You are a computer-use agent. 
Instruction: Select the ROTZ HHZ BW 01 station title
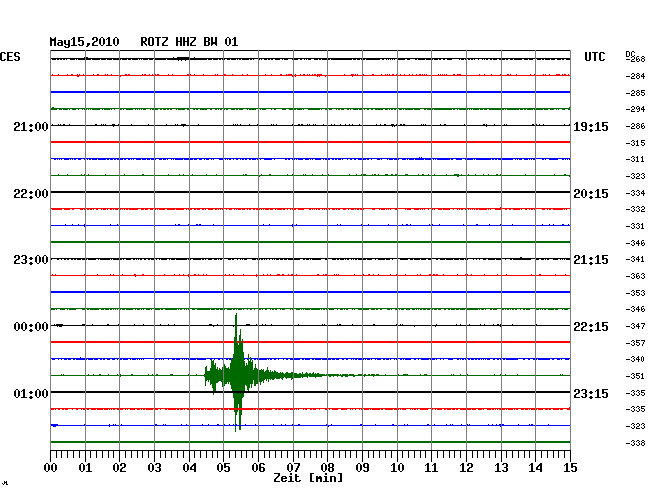point(189,42)
